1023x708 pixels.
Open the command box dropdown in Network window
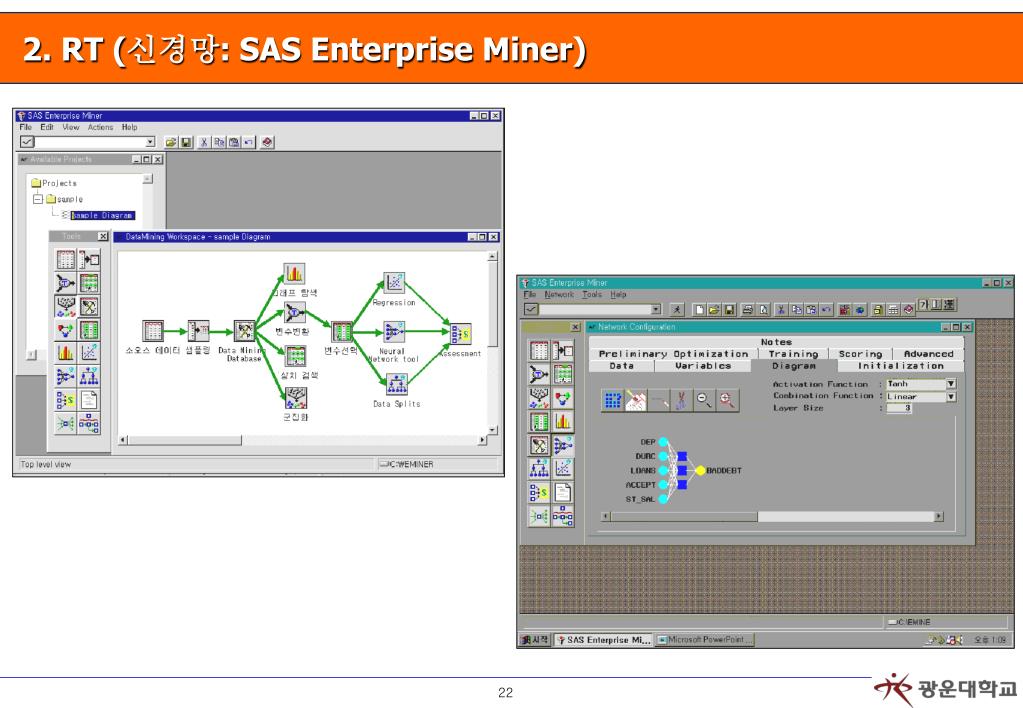tap(656, 309)
